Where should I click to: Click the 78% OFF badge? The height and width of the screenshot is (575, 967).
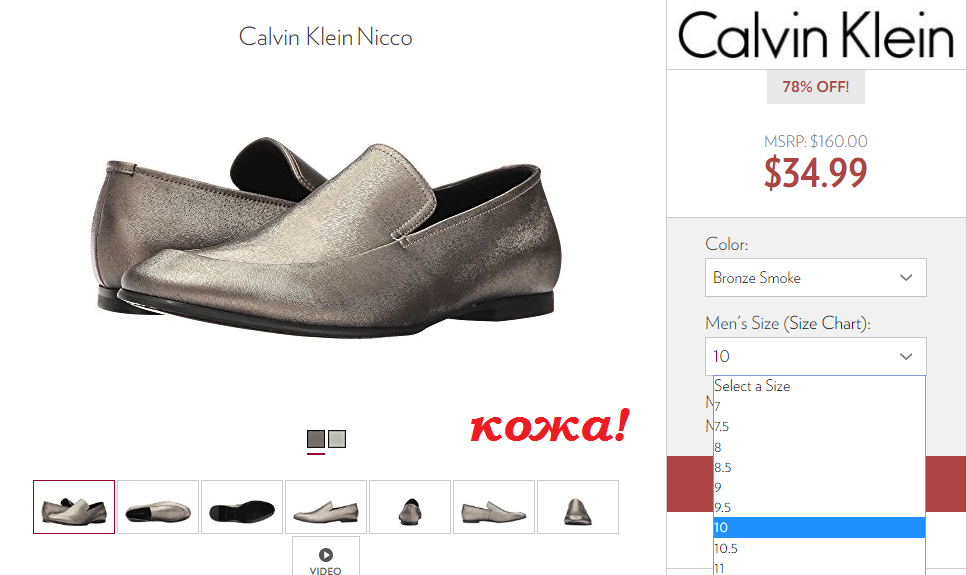[815, 87]
